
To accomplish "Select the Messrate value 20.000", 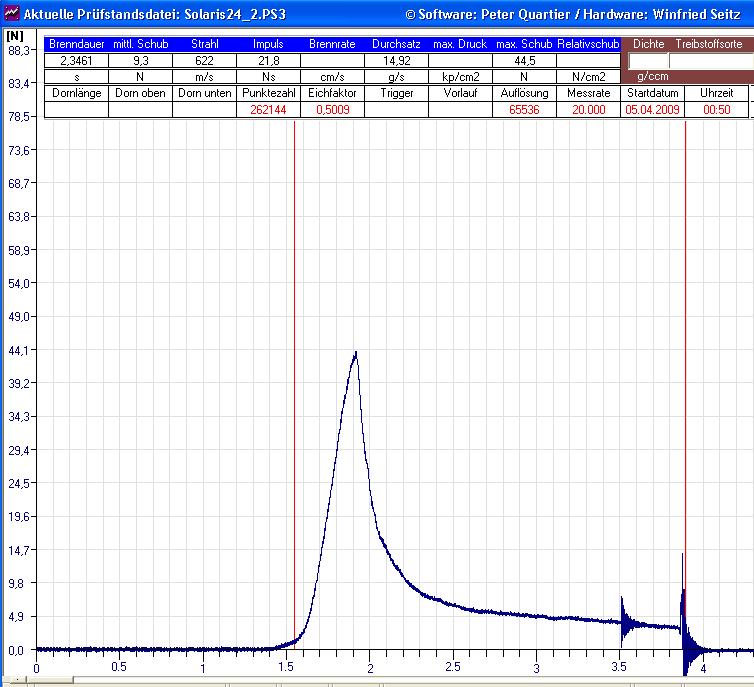I will [588, 110].
